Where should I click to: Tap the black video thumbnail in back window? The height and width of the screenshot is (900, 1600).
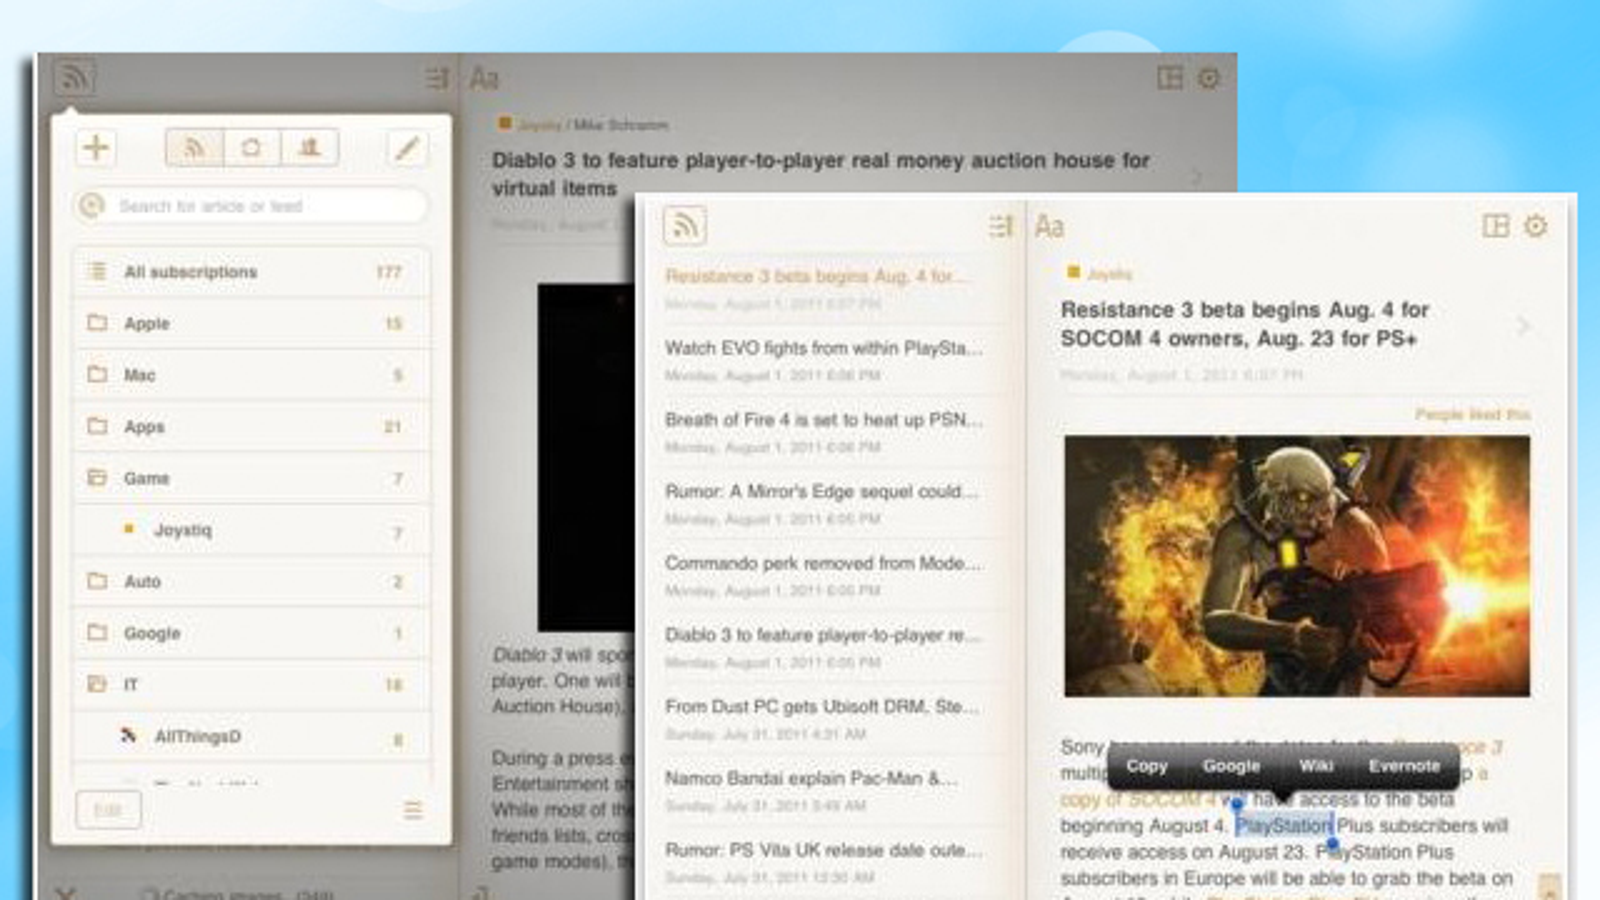point(586,457)
